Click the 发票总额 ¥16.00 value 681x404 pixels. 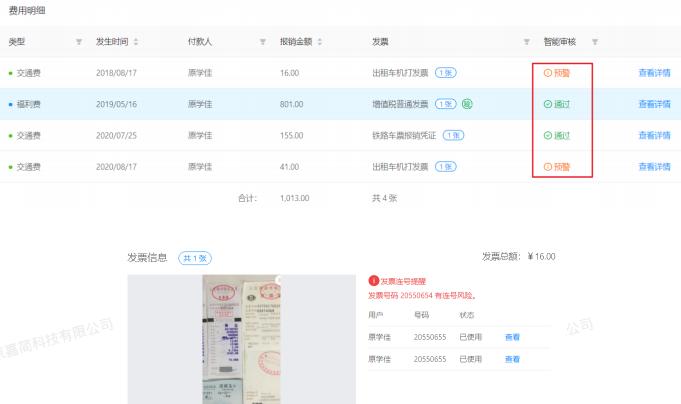click(542, 256)
